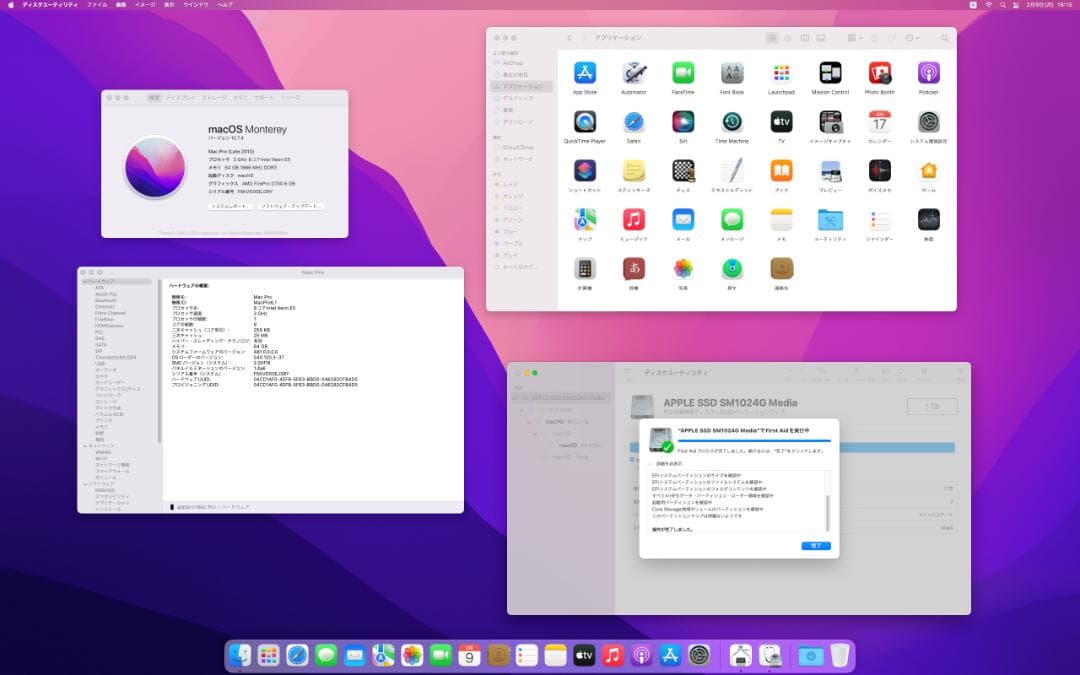Click the システムレポート button
The image size is (1080, 675).
click(230, 206)
